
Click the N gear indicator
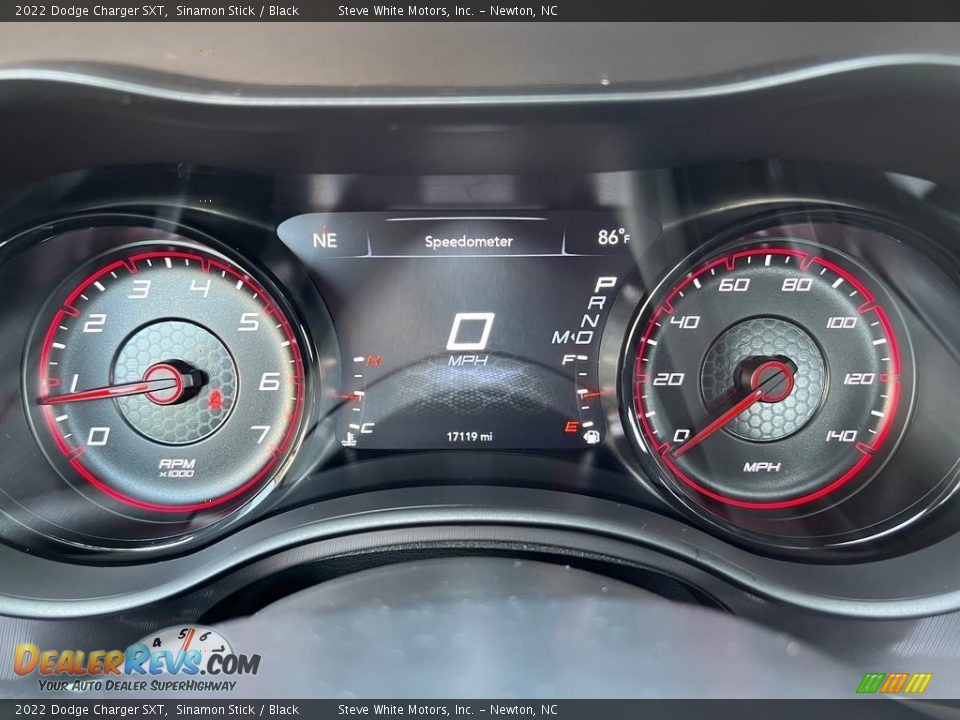tap(590, 320)
